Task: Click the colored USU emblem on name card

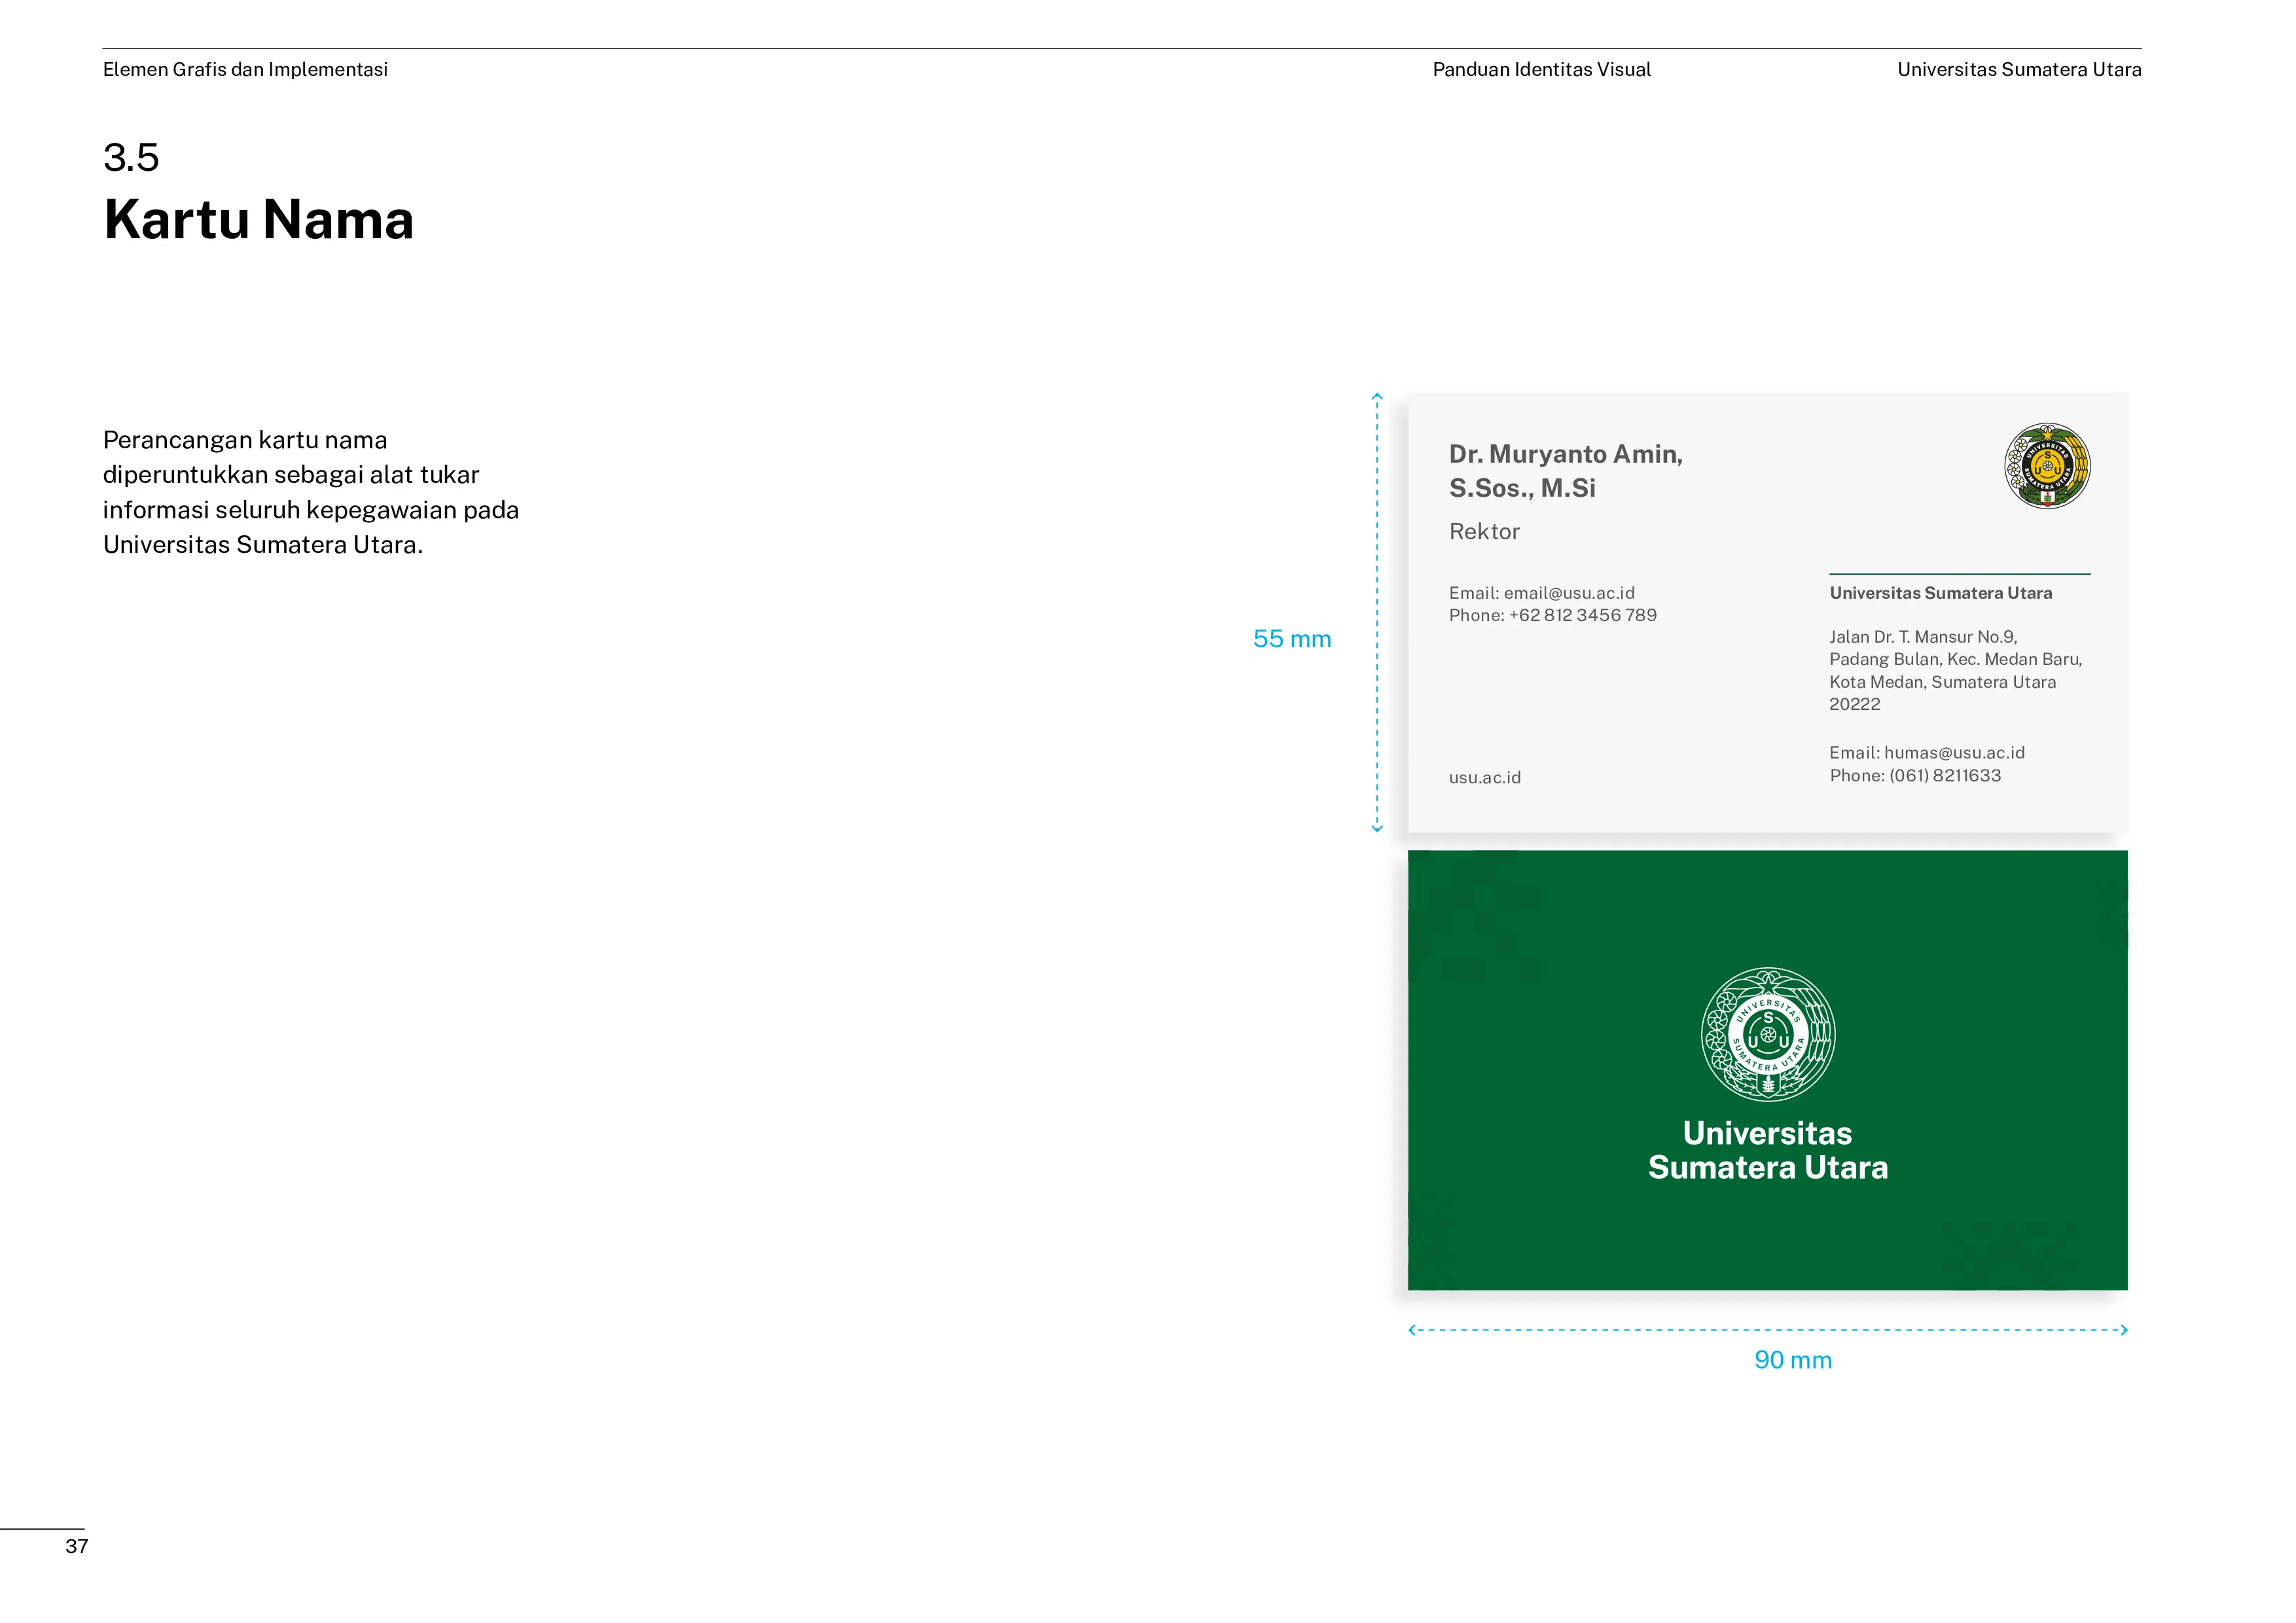Action: pos(2047,466)
